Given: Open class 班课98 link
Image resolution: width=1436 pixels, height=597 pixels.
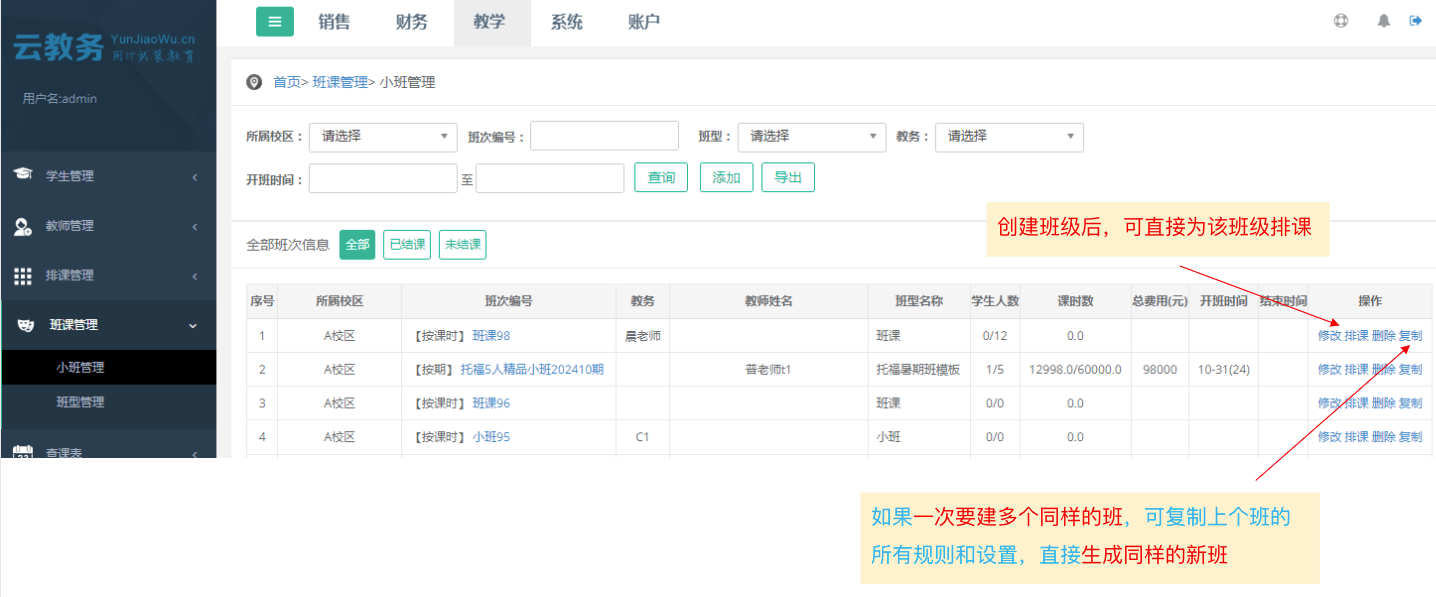Looking at the screenshot, I should [x=491, y=336].
